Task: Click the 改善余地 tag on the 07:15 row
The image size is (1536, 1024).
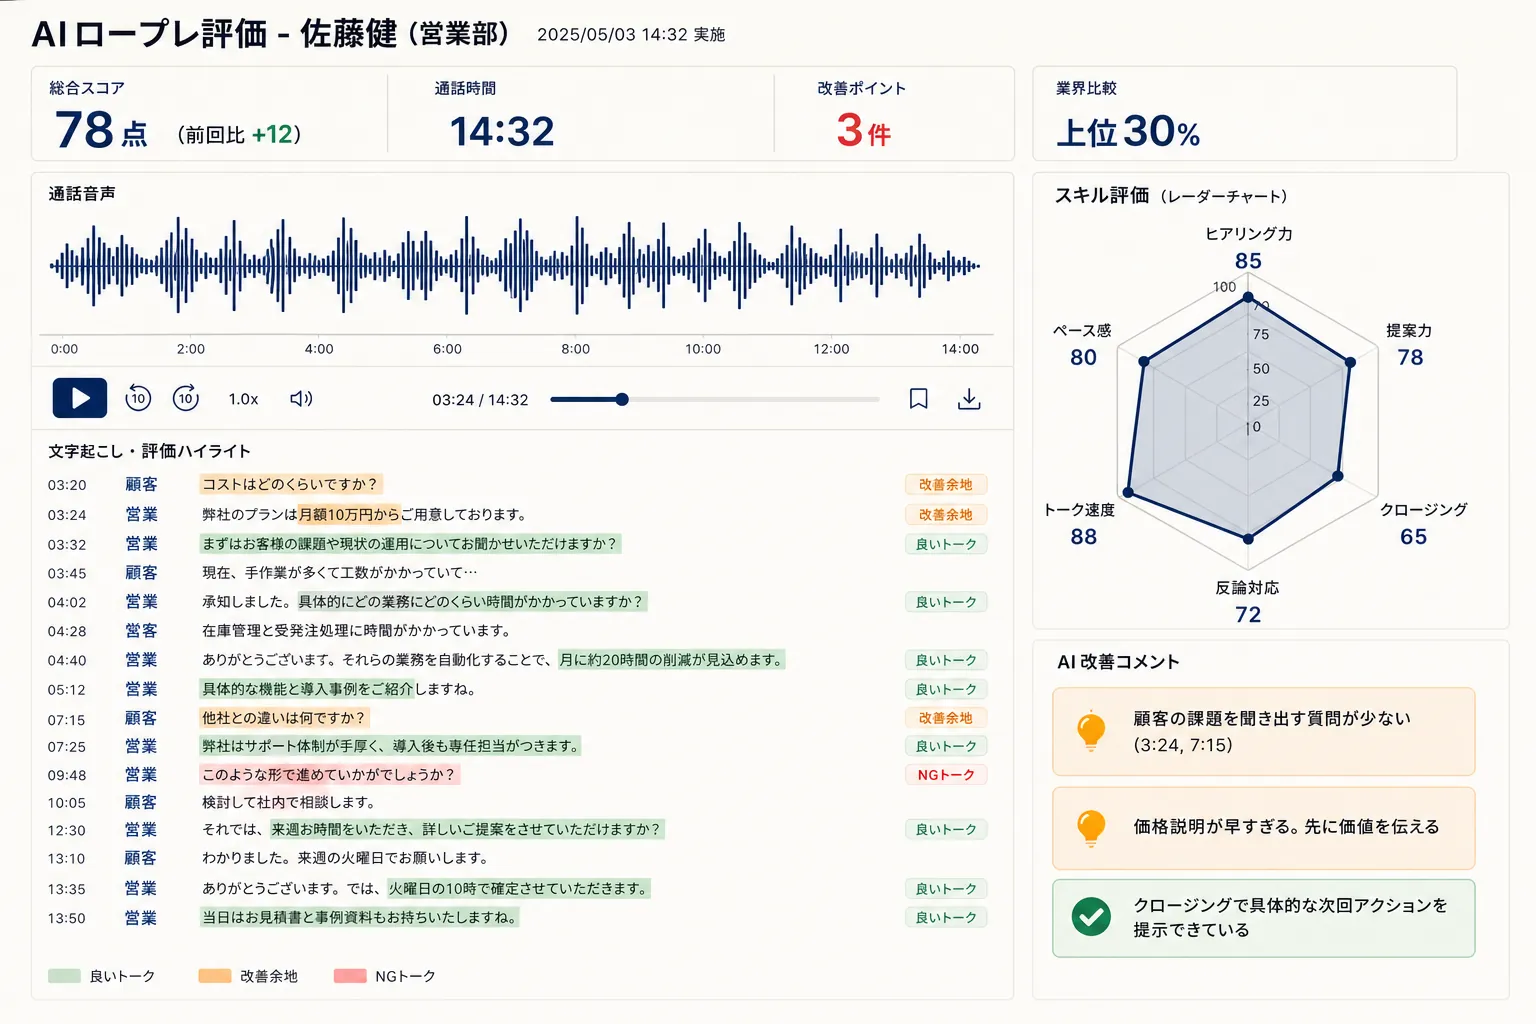Action: (x=946, y=718)
